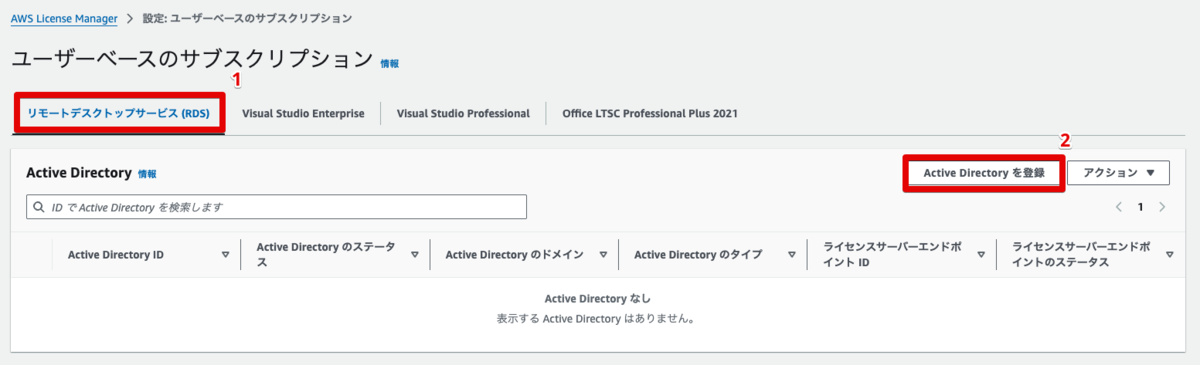The height and width of the screenshot is (365, 1200).
Task: Open the アクション dropdown menu
Action: click(x=1118, y=173)
